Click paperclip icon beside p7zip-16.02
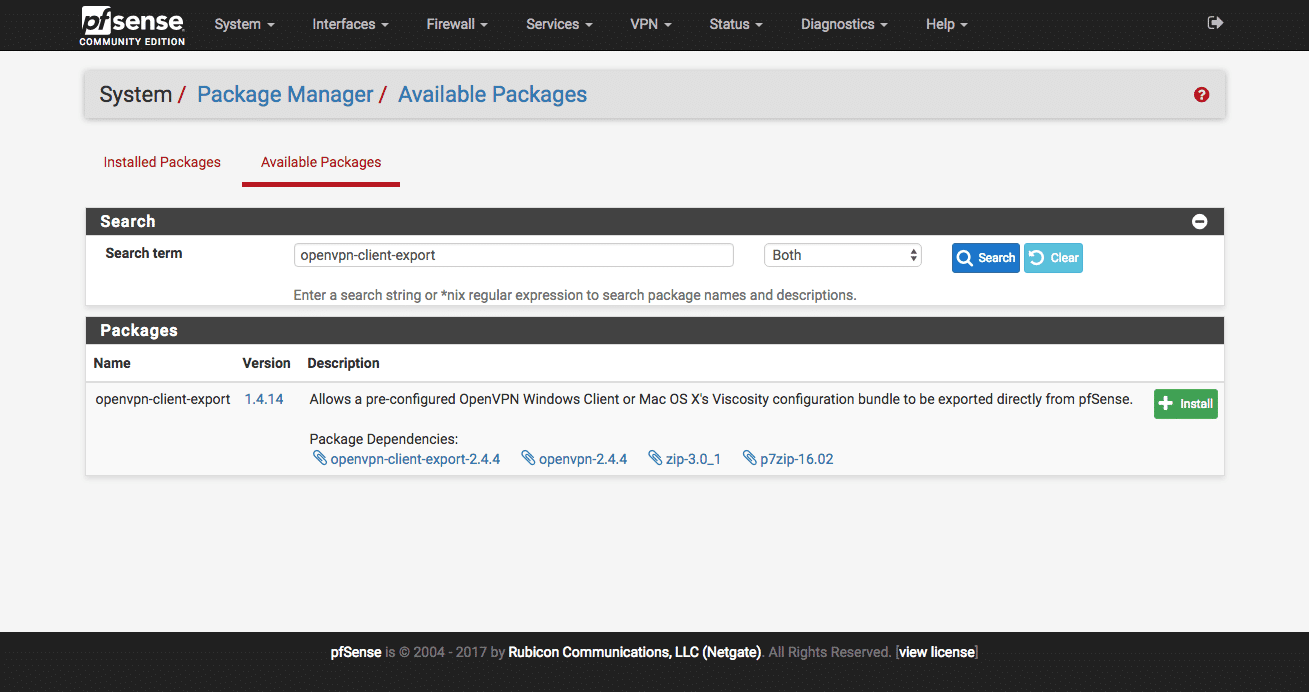1309x692 pixels. click(x=749, y=458)
